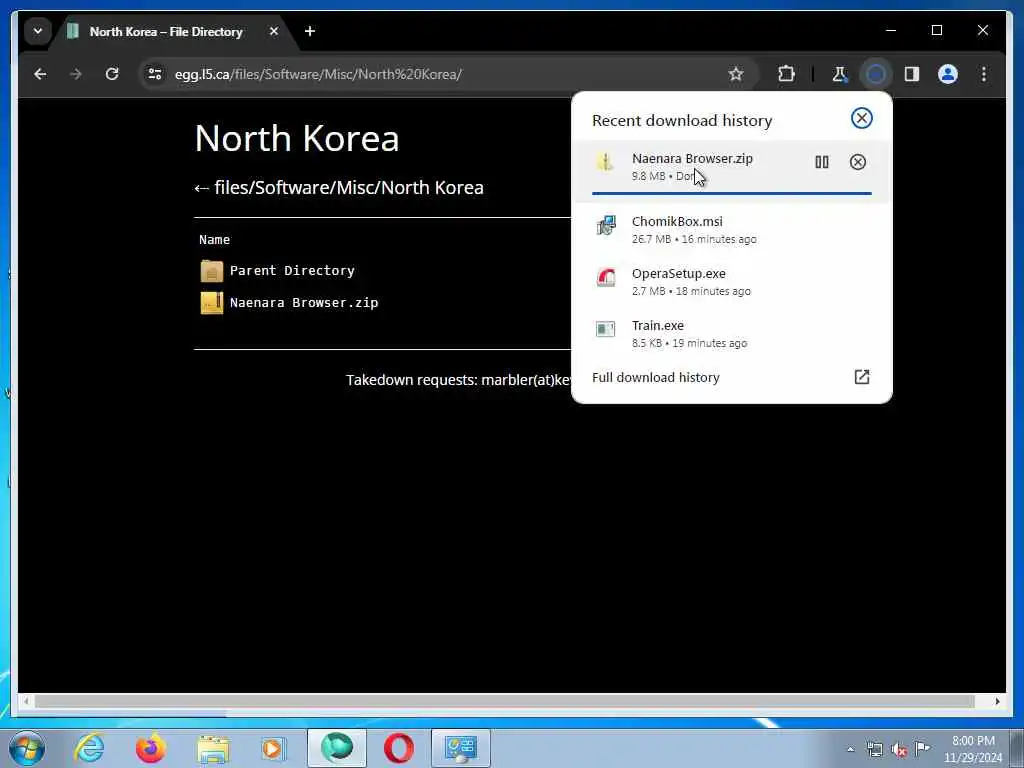This screenshot has width=1024, height=768.
Task: Bookmark this page with the star icon
Action: 736,74
